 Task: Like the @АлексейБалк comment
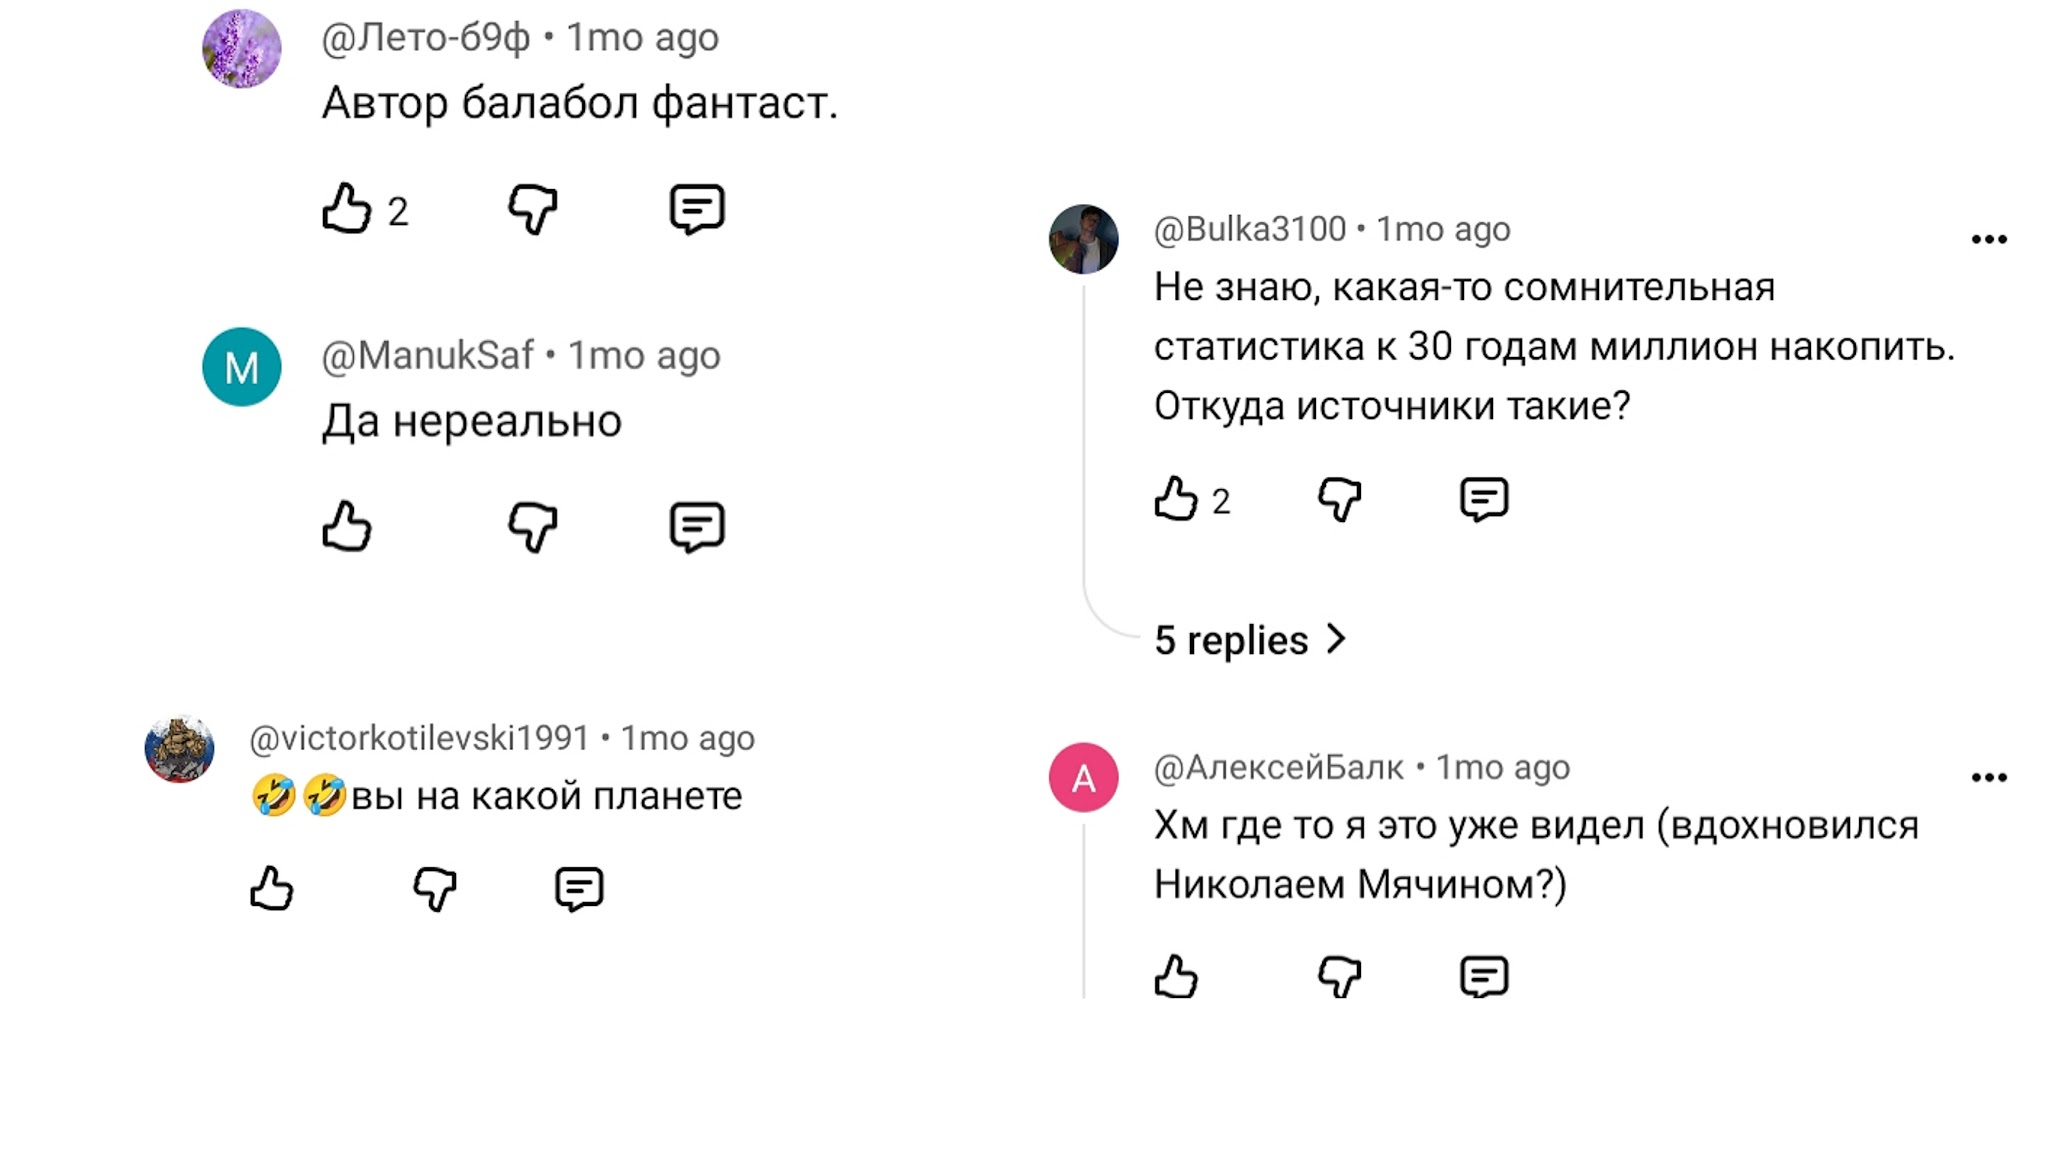[1176, 976]
